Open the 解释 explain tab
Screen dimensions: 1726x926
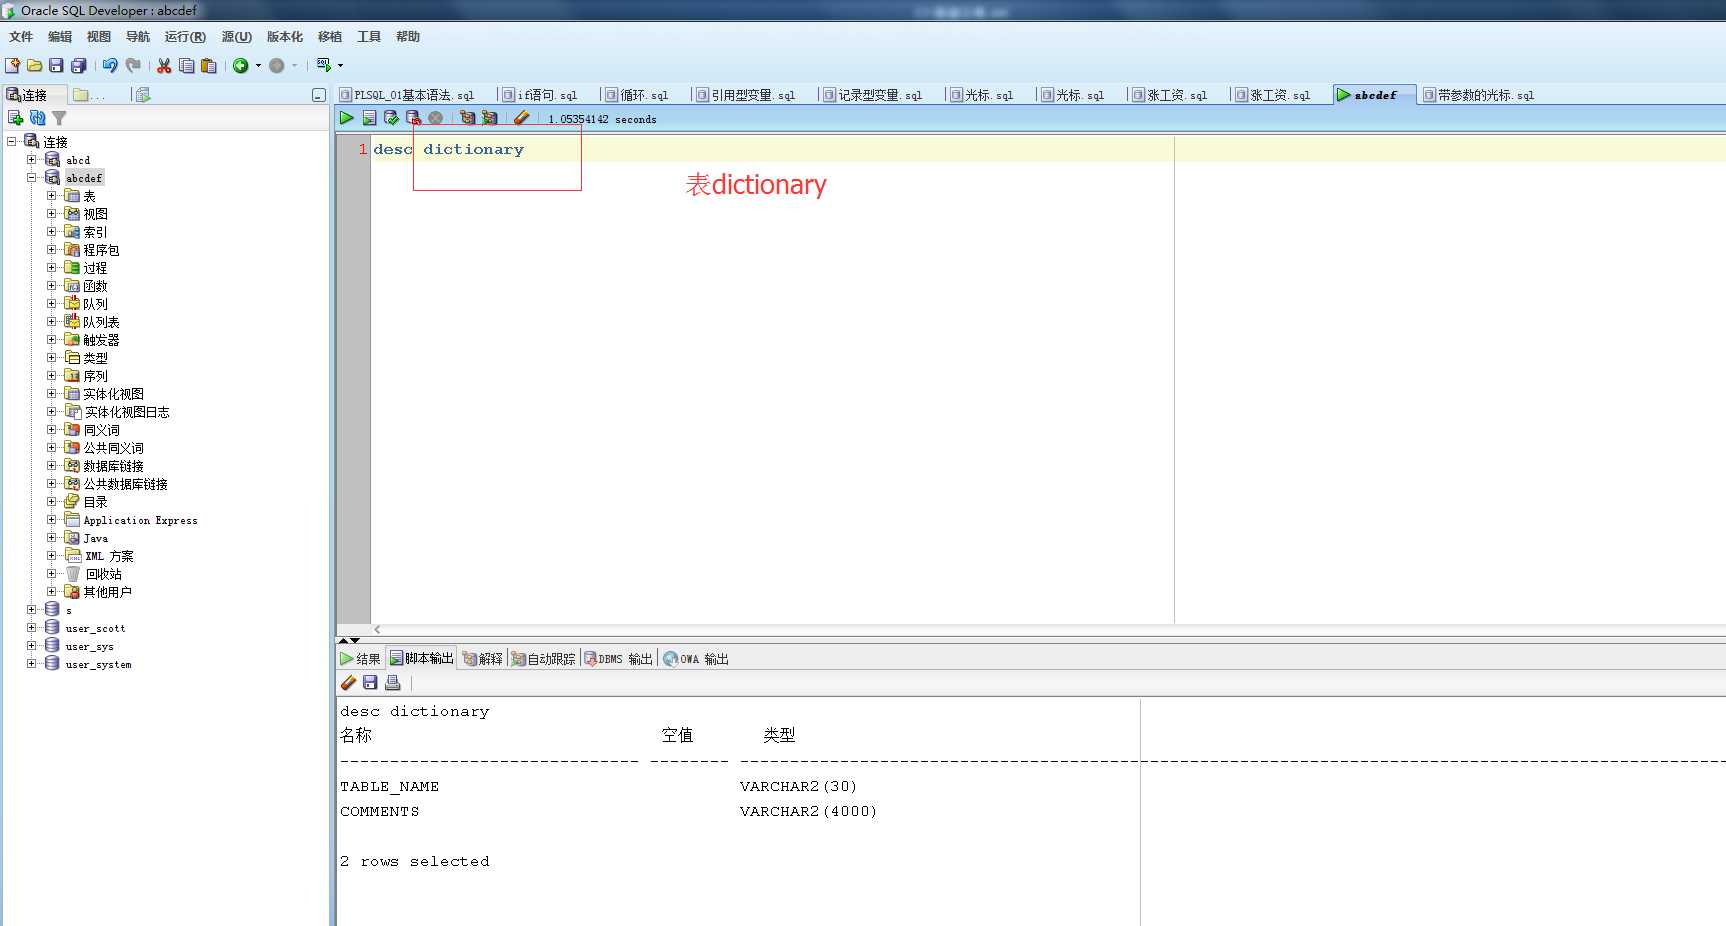tap(483, 659)
